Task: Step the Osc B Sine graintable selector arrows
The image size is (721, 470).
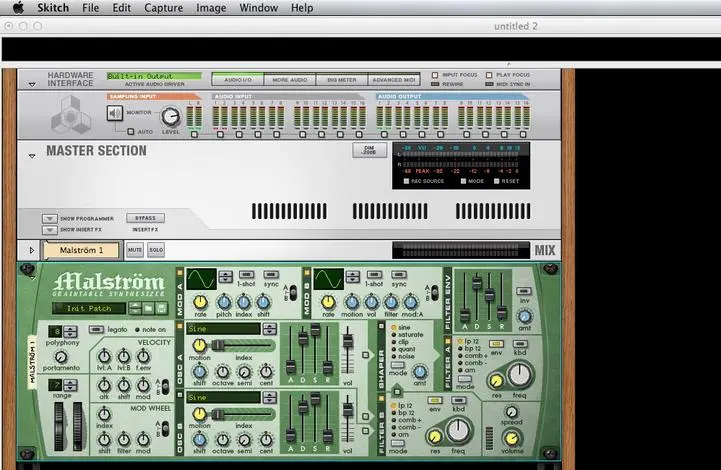Action: (x=269, y=397)
